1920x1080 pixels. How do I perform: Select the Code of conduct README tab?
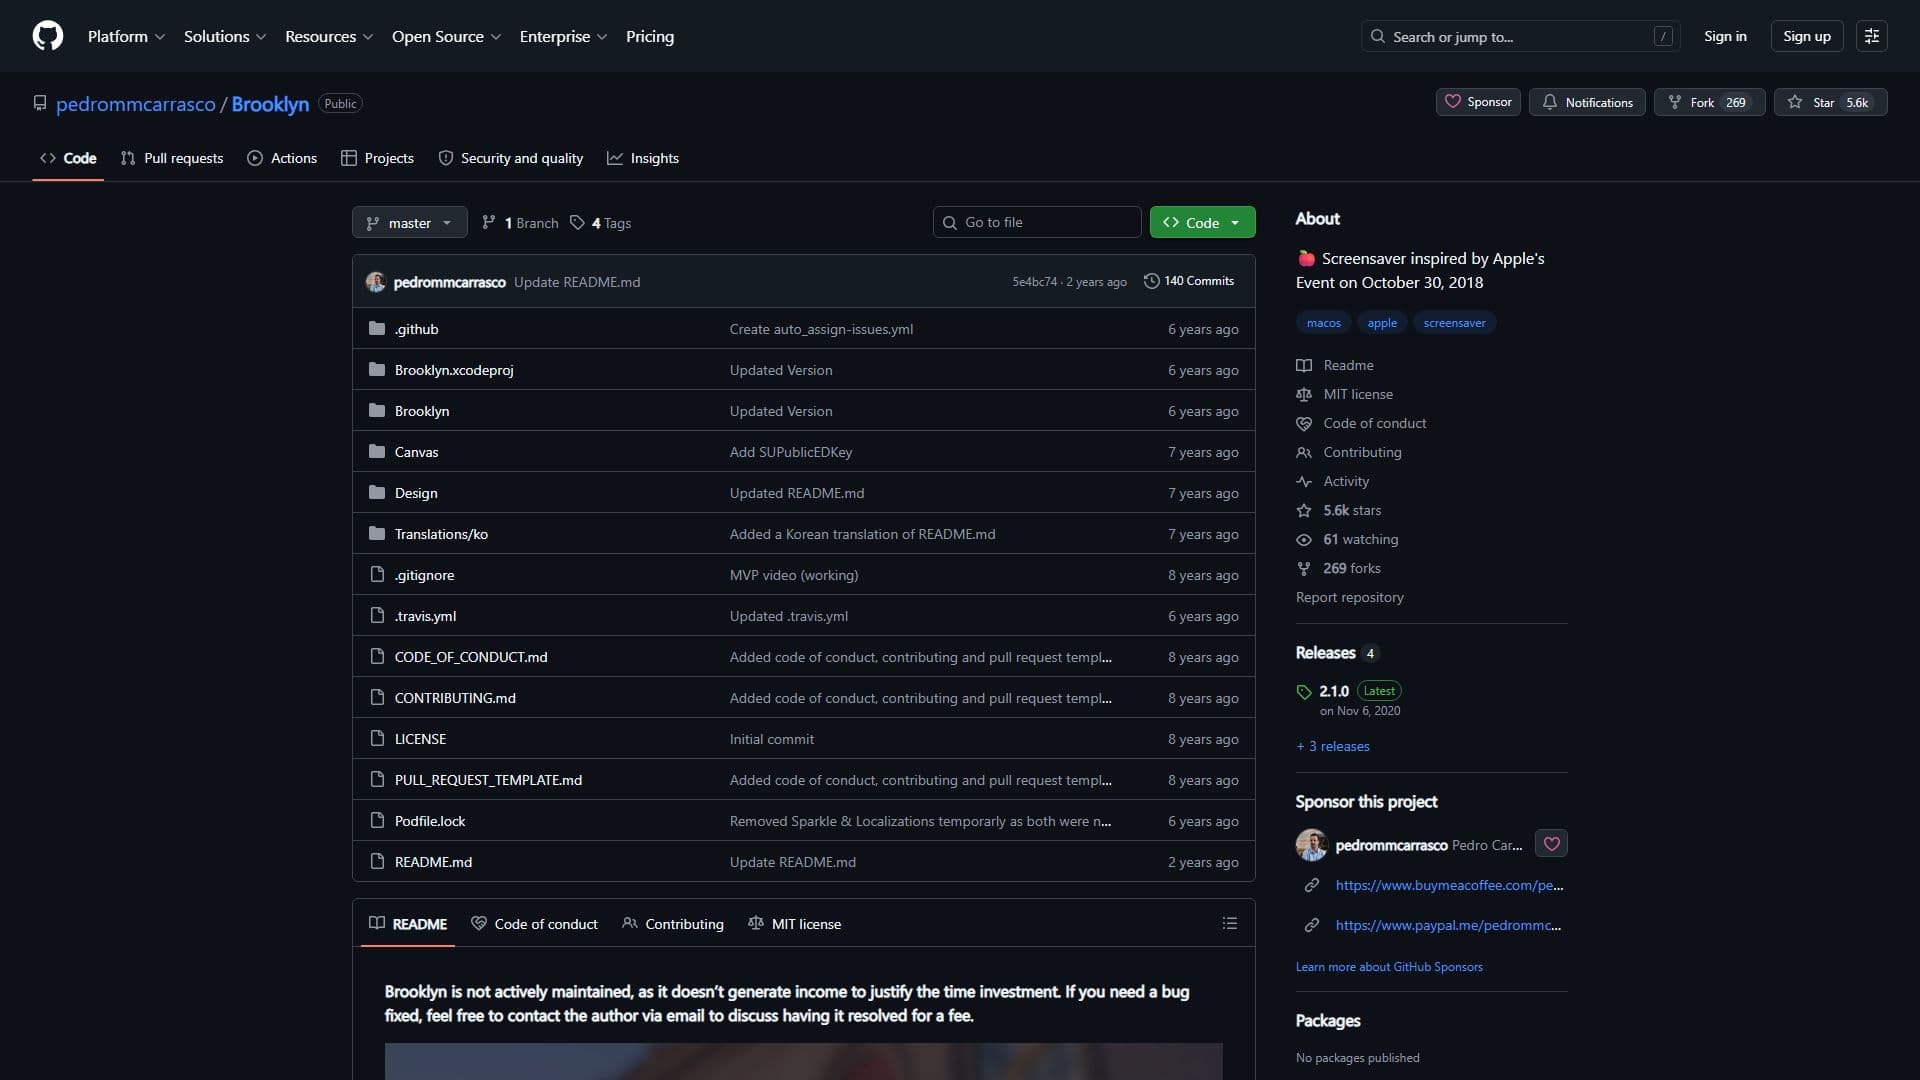coord(534,924)
